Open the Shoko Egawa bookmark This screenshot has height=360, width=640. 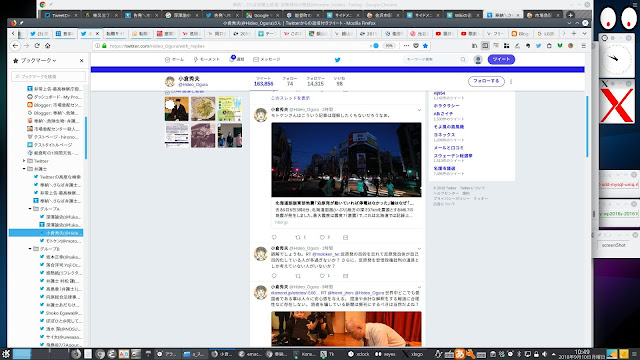point(60,313)
